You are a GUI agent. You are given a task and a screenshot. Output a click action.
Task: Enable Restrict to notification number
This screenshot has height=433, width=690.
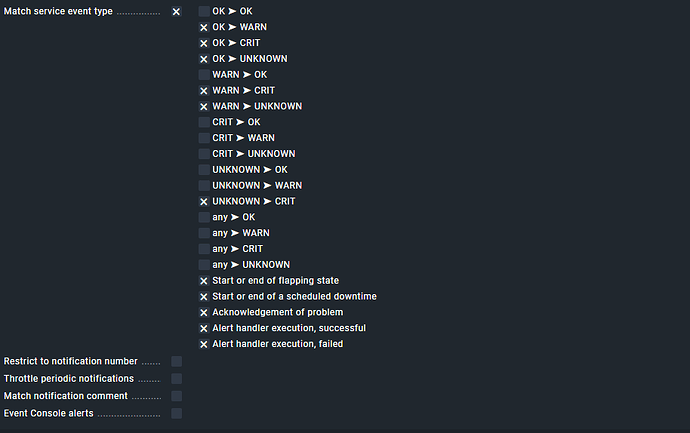[176, 361]
